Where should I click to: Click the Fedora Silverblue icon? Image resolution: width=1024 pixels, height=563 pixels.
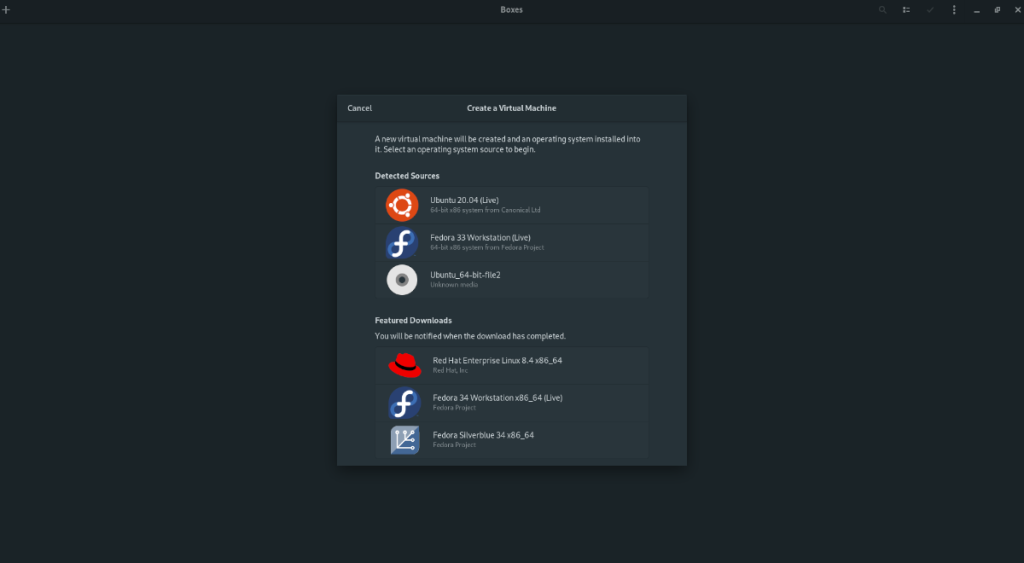click(x=405, y=440)
